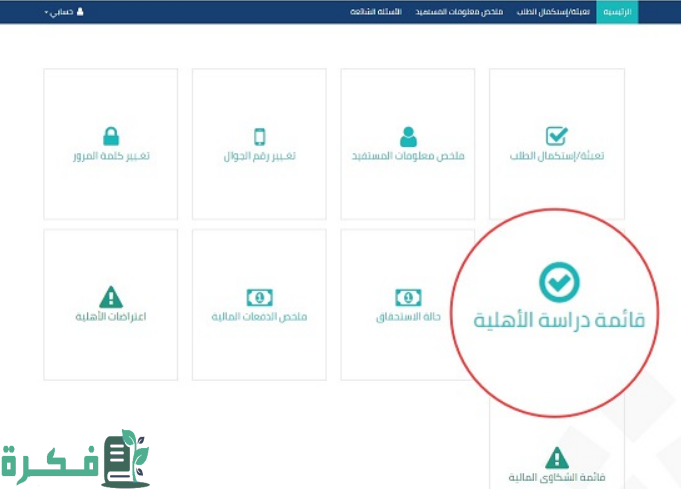Click the warning triangle for اعتراضات الأهلية

click(x=111, y=297)
